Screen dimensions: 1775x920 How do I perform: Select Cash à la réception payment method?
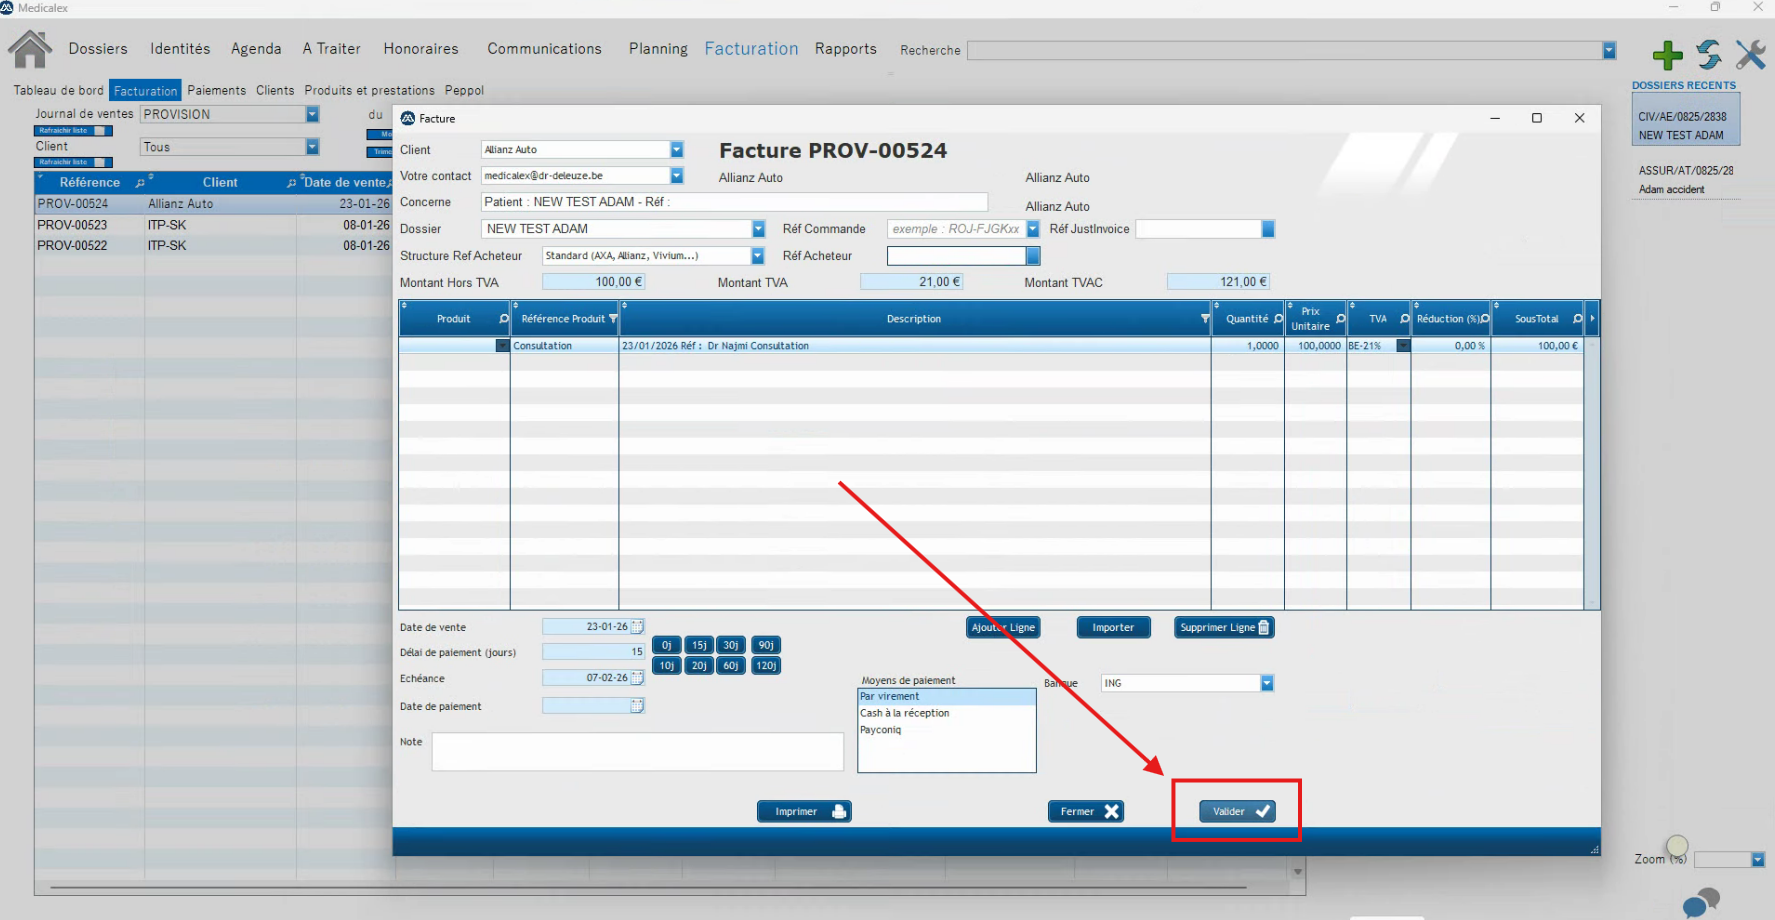coord(905,714)
